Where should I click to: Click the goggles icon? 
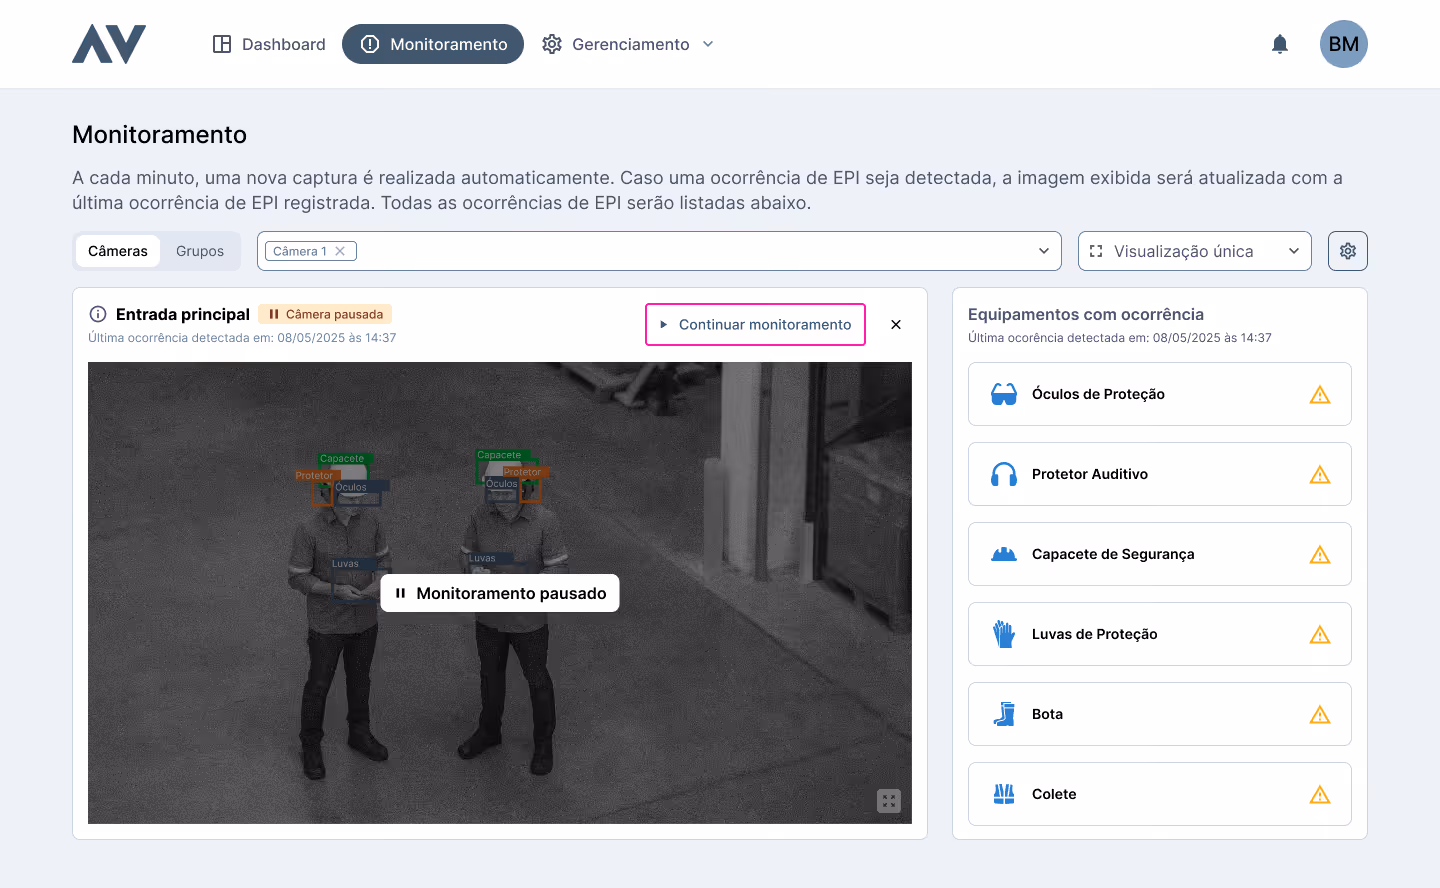coord(1004,394)
